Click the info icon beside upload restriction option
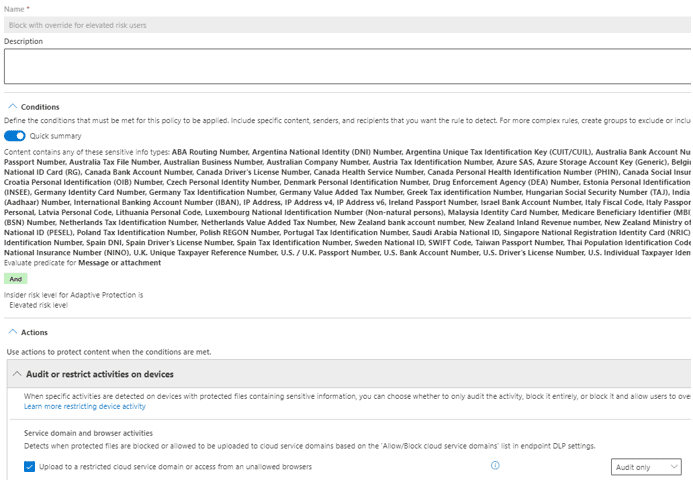 (495, 465)
